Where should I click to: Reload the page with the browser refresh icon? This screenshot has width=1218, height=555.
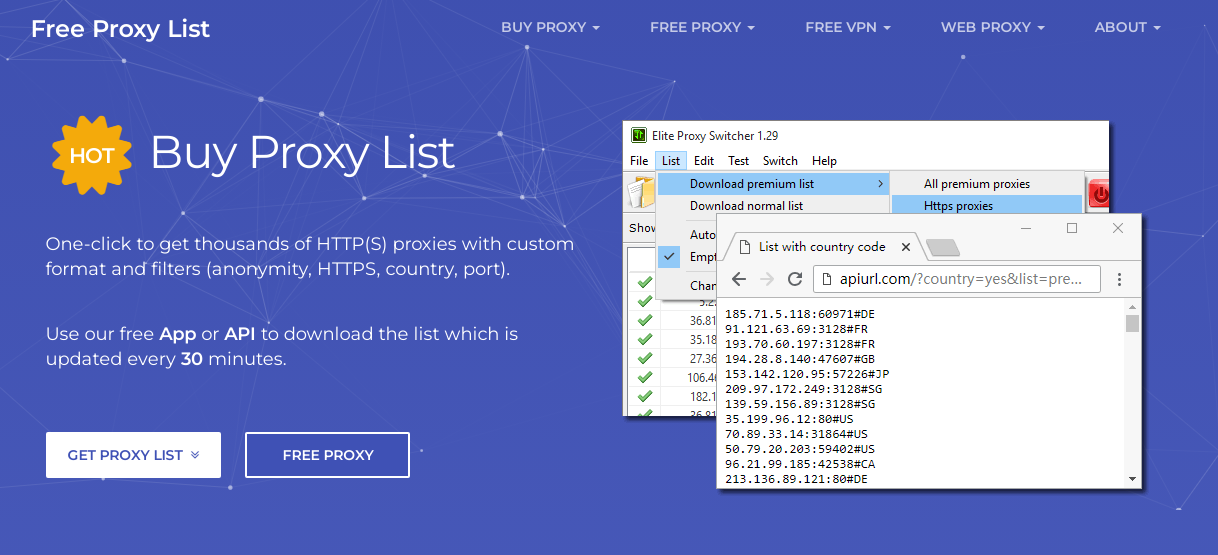(796, 279)
